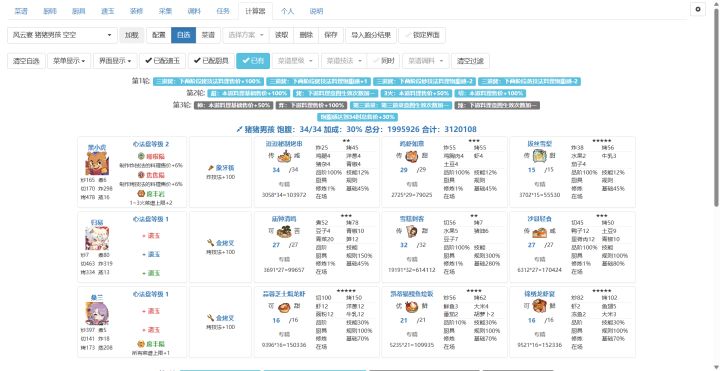Viewport: 720px width, 371px height.
Task: Click the purple-haired chef avatar in third row
Action: [97, 313]
